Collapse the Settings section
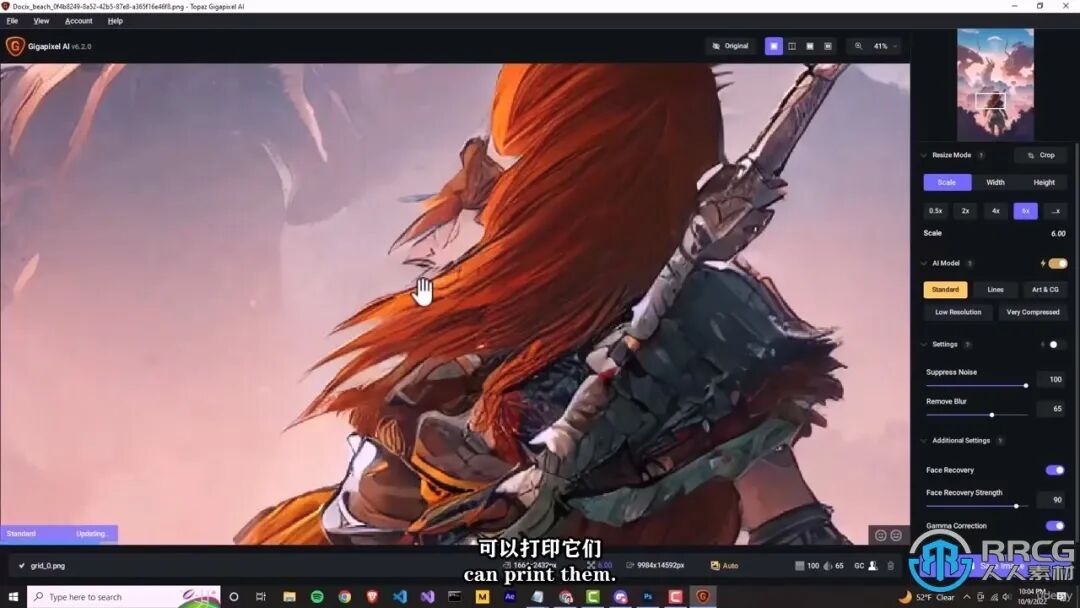Image resolution: width=1080 pixels, height=608 pixels. 924,344
